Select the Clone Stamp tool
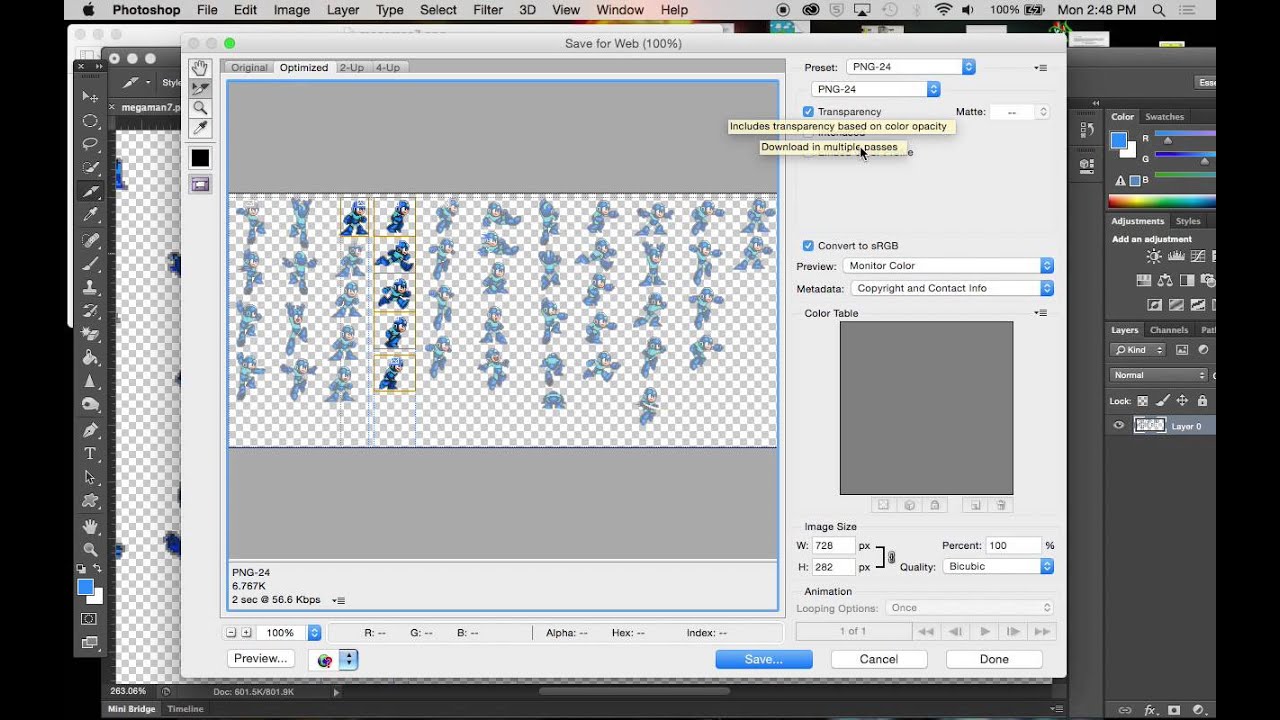Screen dimensions: 1280x720 (91, 287)
